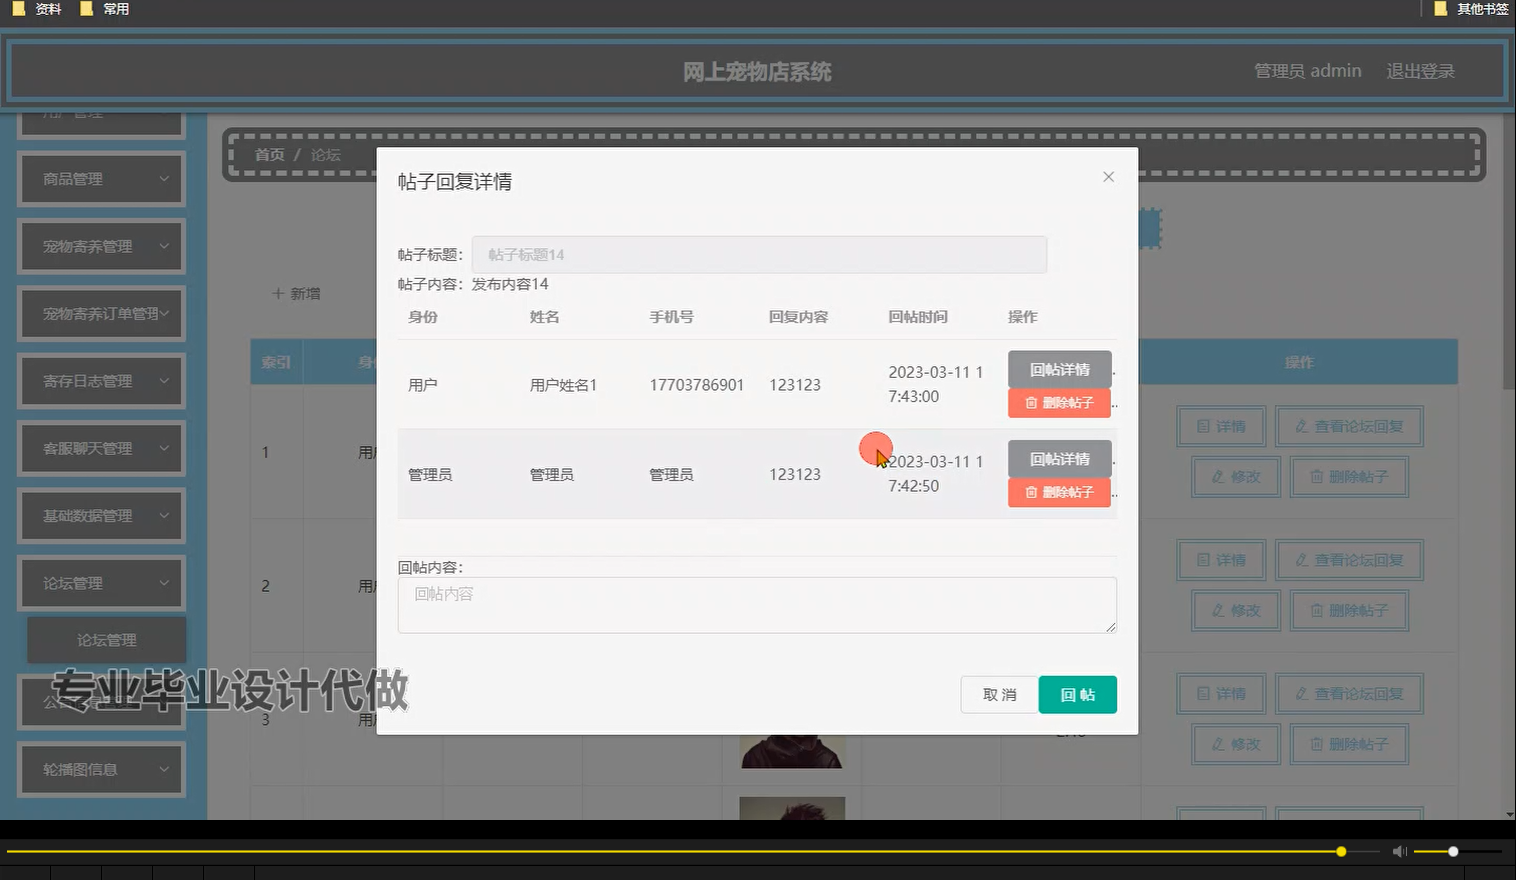Expand the 商品管理 sidebar menu
Image resolution: width=1516 pixels, height=880 pixels.
pos(100,178)
